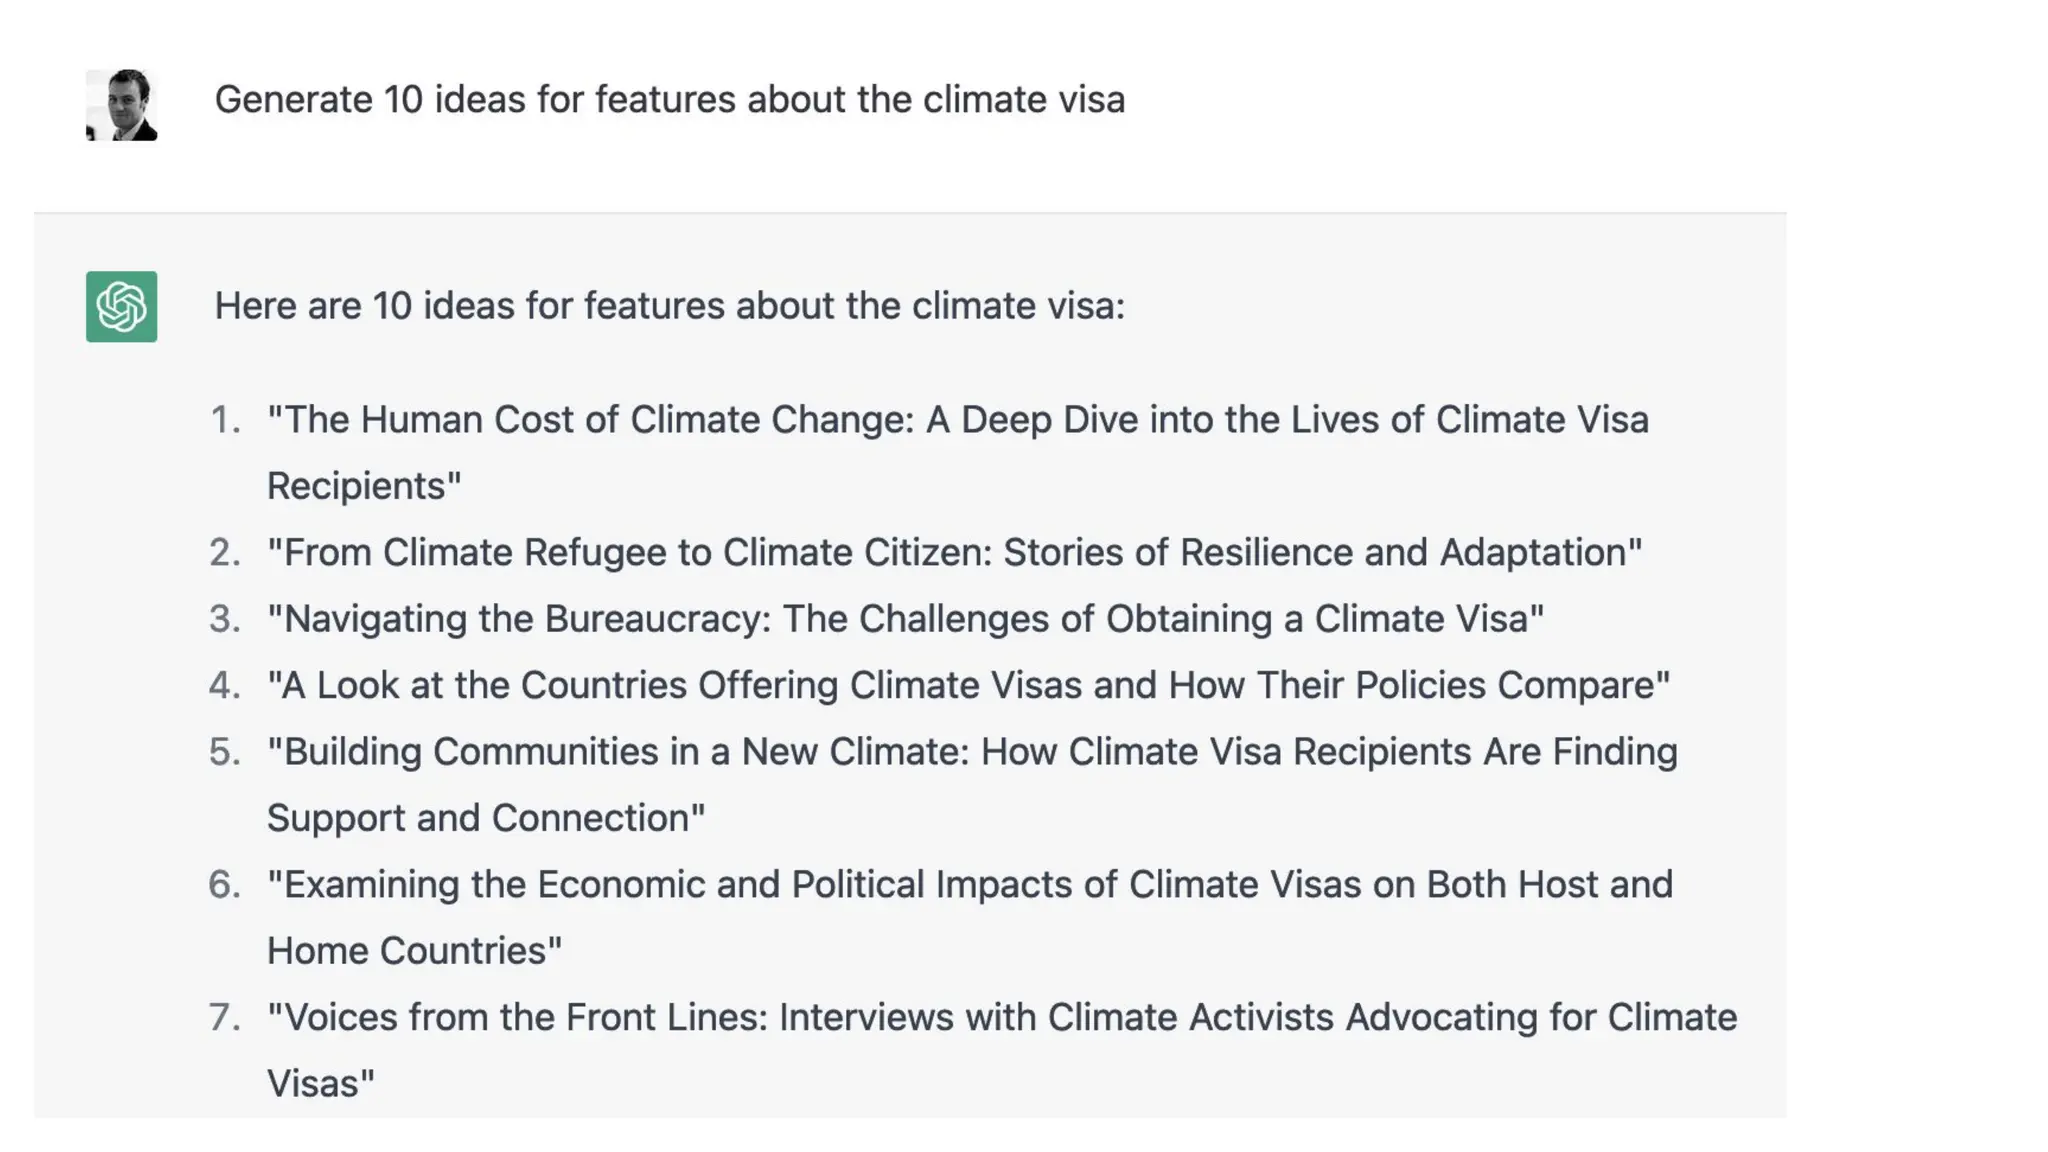Click list number 6 marker
2048x1152 pixels.
coord(225,885)
